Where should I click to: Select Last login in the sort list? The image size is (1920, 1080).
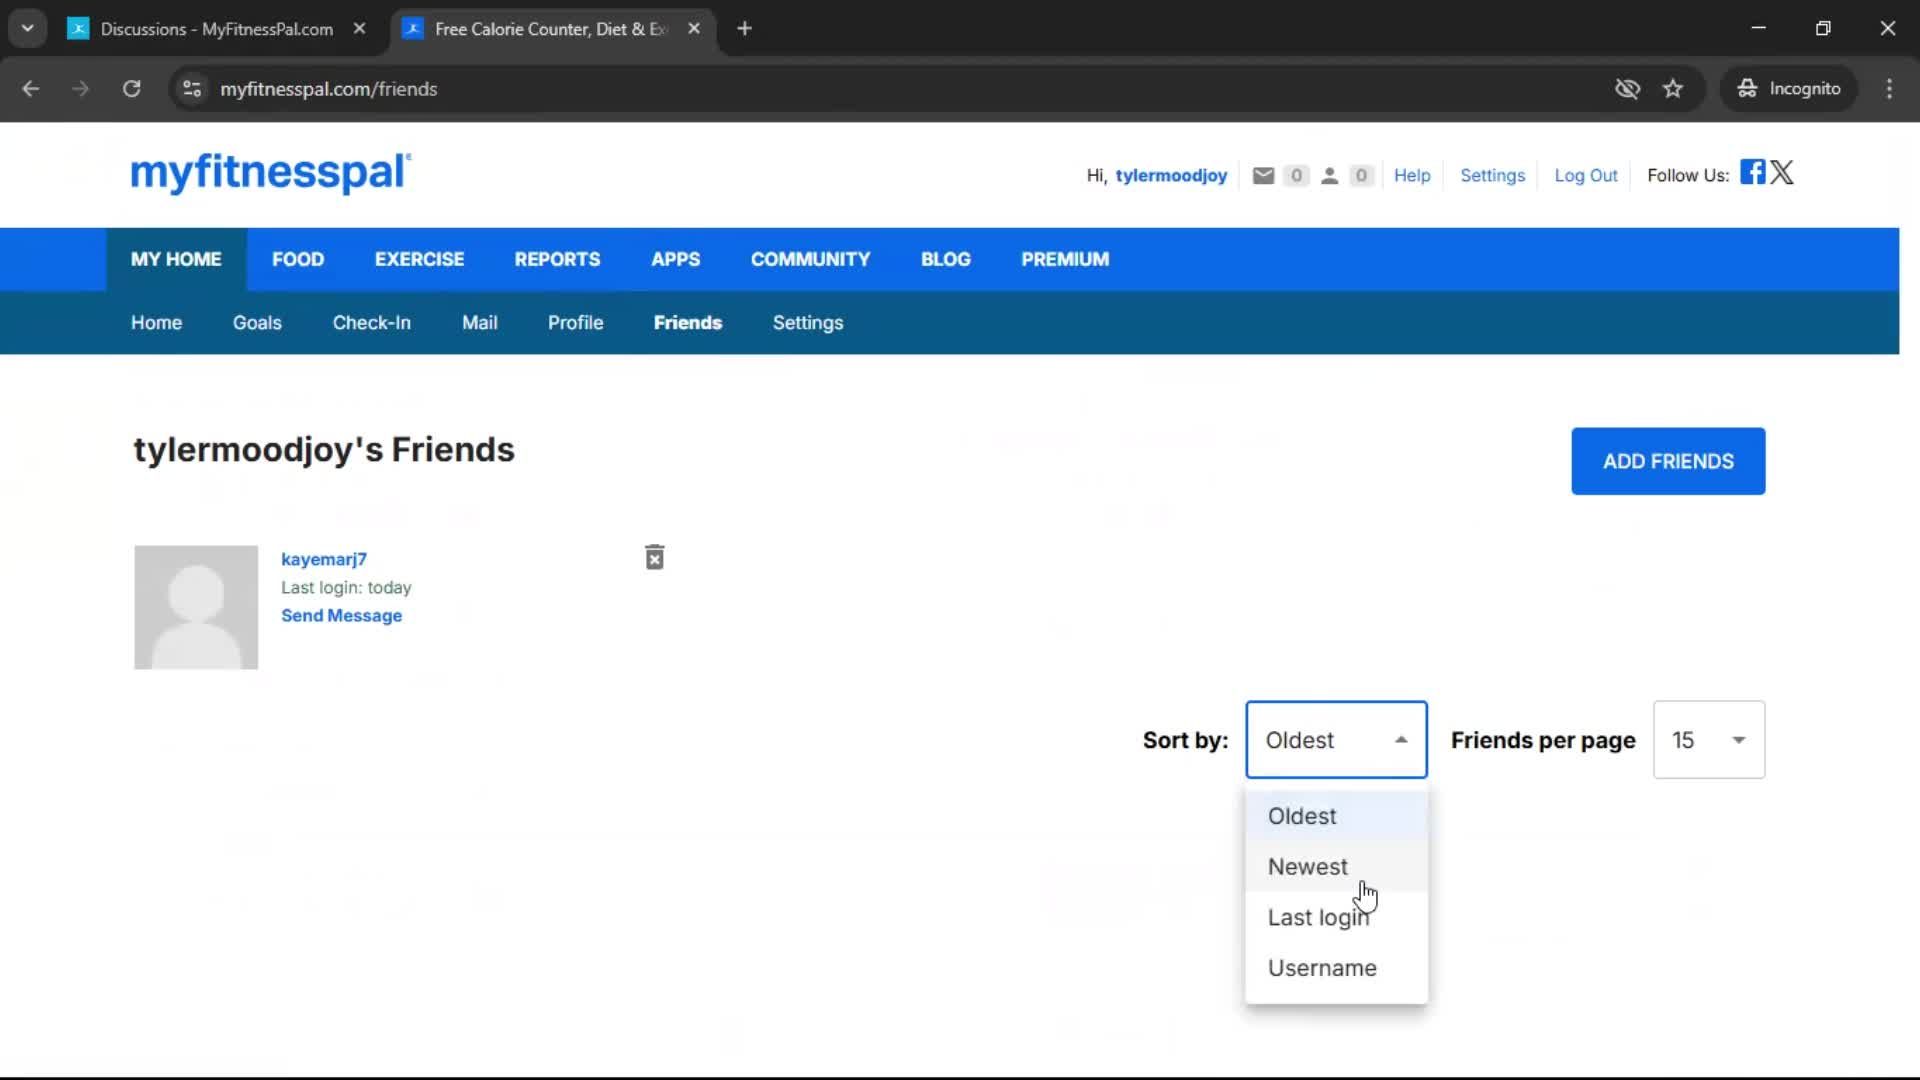point(1336,918)
